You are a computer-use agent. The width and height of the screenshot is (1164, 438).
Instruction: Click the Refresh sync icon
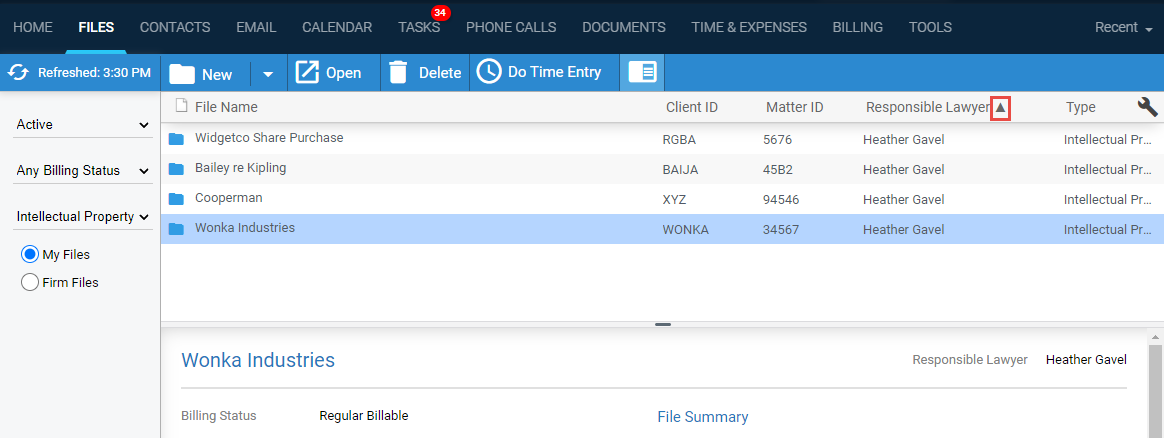pos(17,72)
